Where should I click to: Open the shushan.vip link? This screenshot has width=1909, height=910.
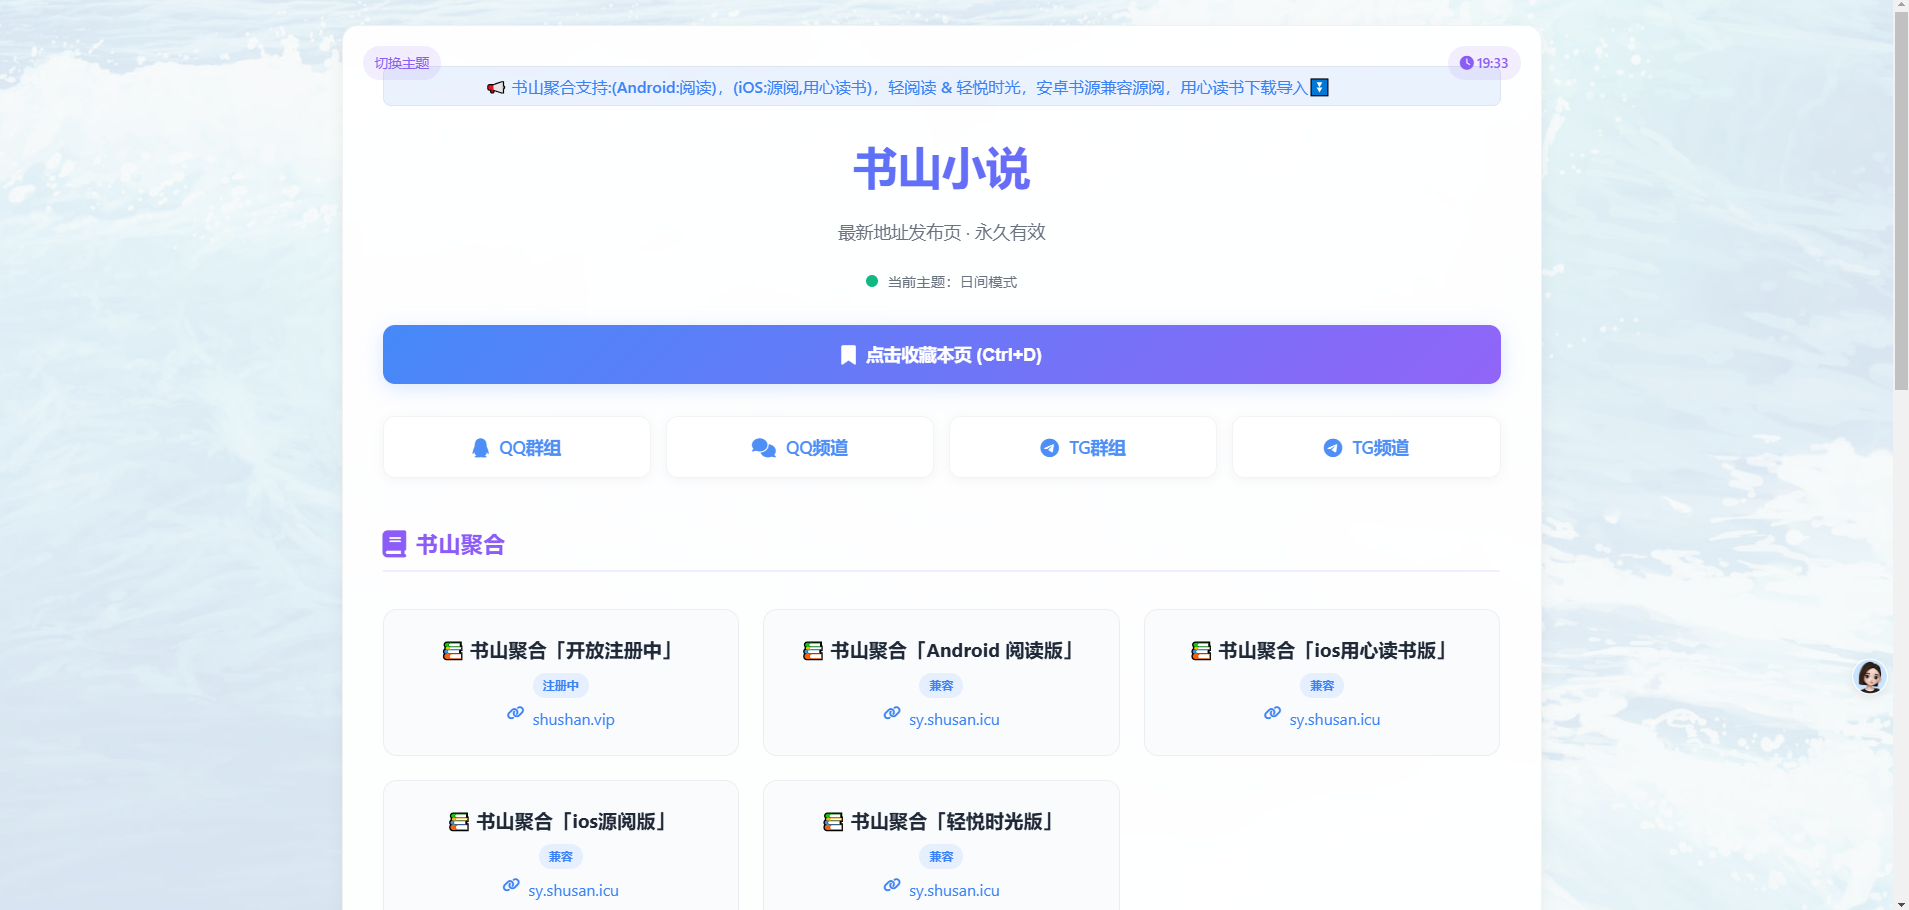click(574, 720)
